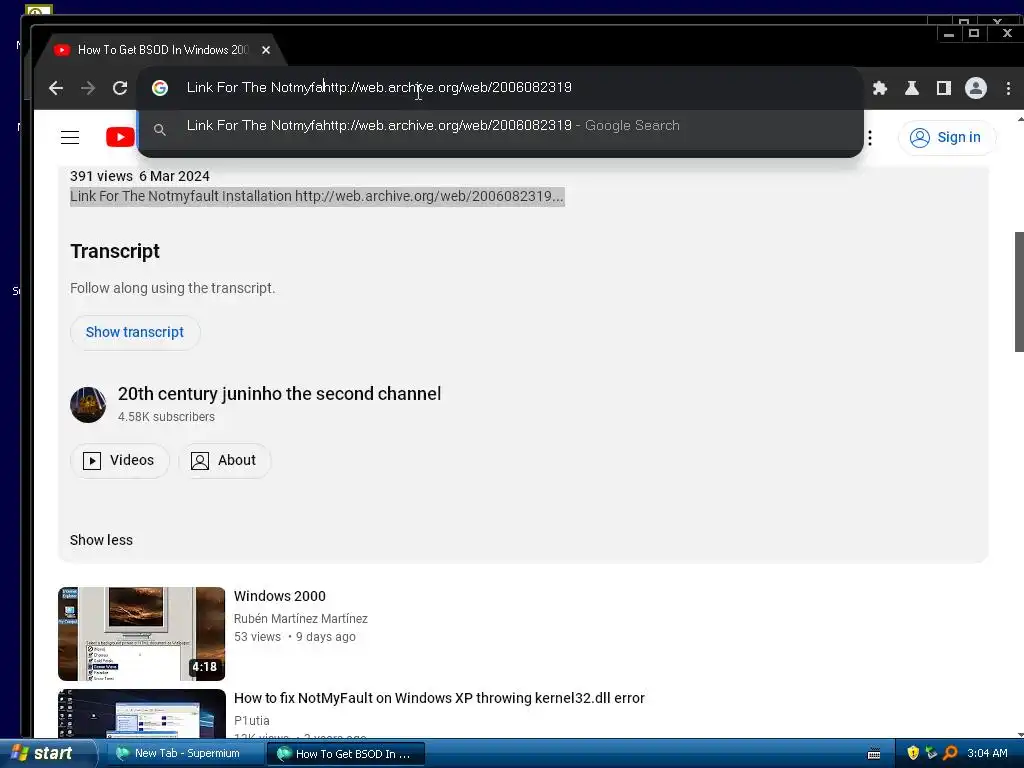Open the Experiments flask icon
Image resolution: width=1024 pixels, height=768 pixels.
click(x=912, y=88)
